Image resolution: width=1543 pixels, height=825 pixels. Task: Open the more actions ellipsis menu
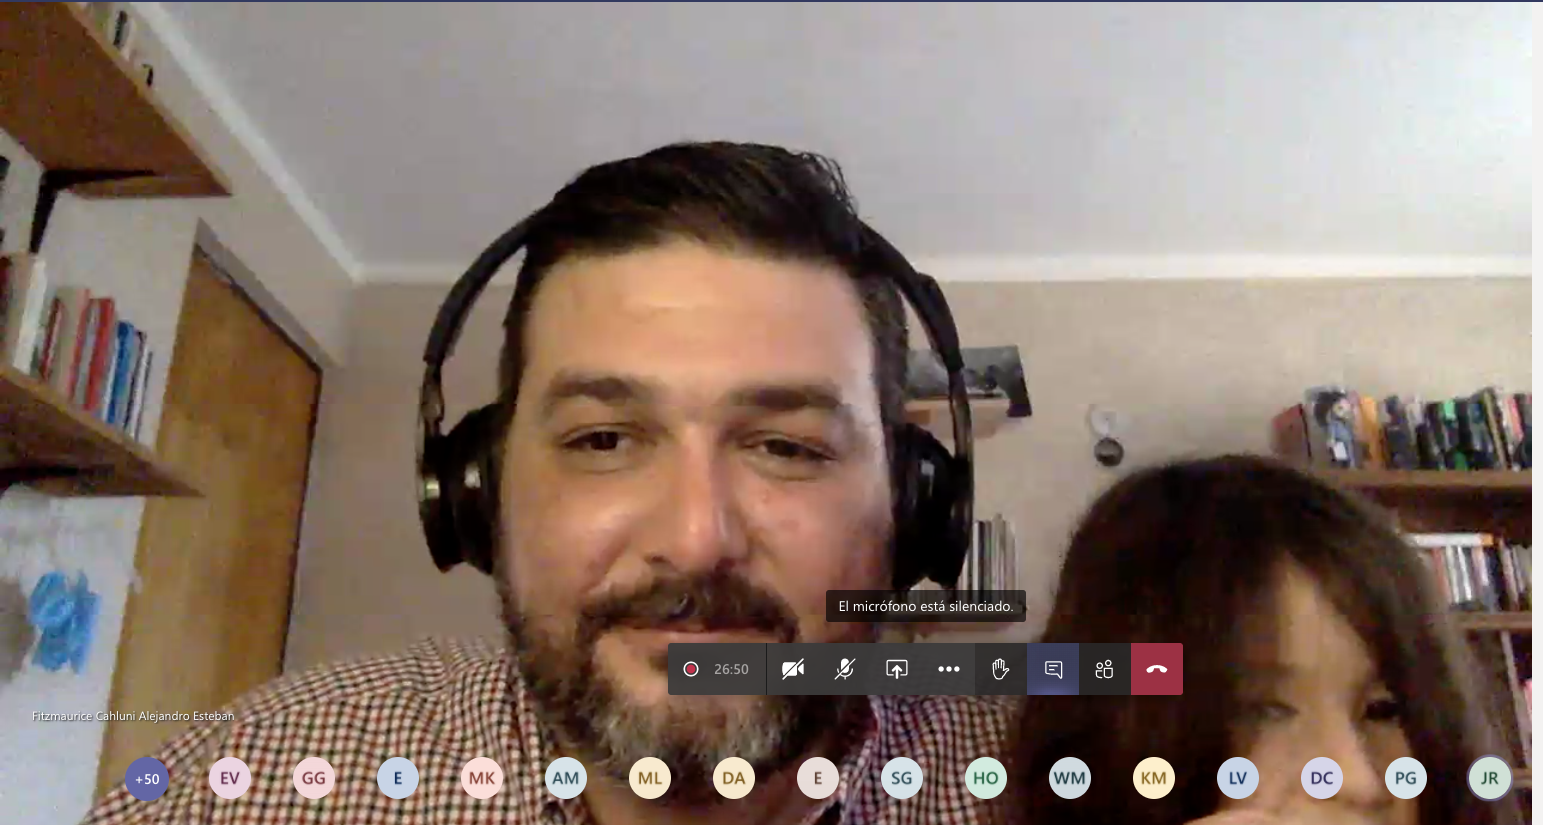coord(949,669)
